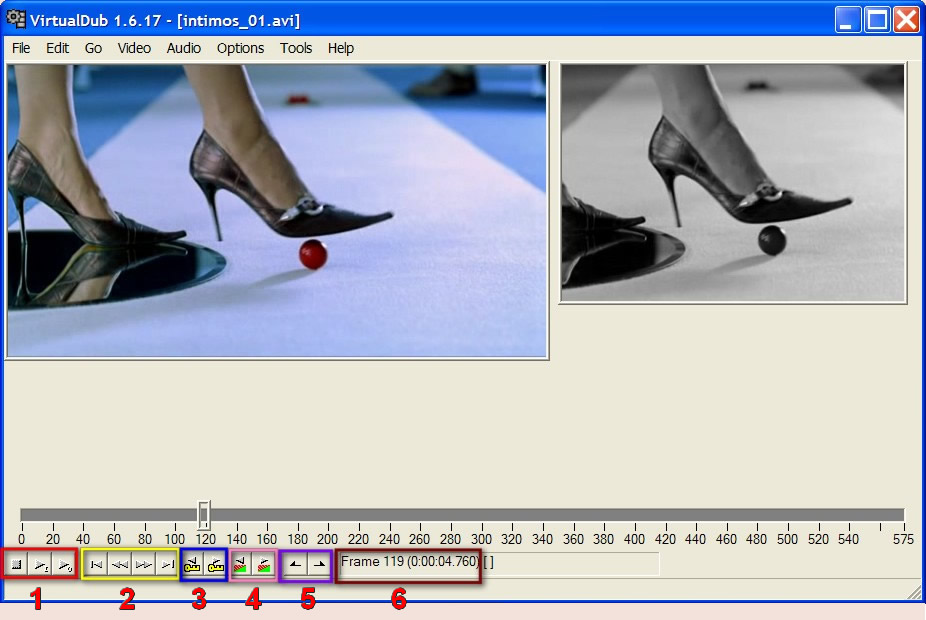The width and height of the screenshot is (926, 620).
Task: Jump to the start of the video
Action: pyautogui.click(x=96, y=564)
